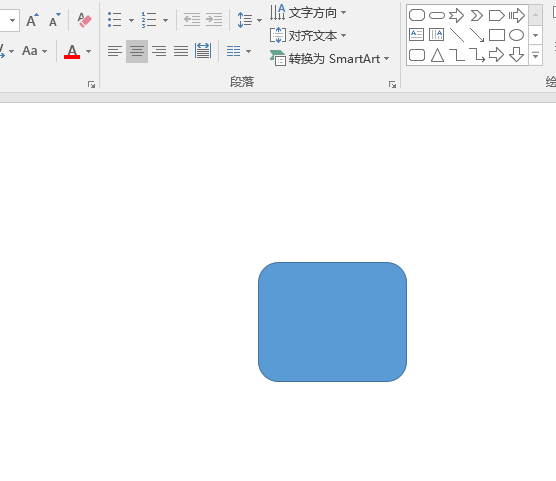Toggle center text alignment

pyautogui.click(x=137, y=51)
